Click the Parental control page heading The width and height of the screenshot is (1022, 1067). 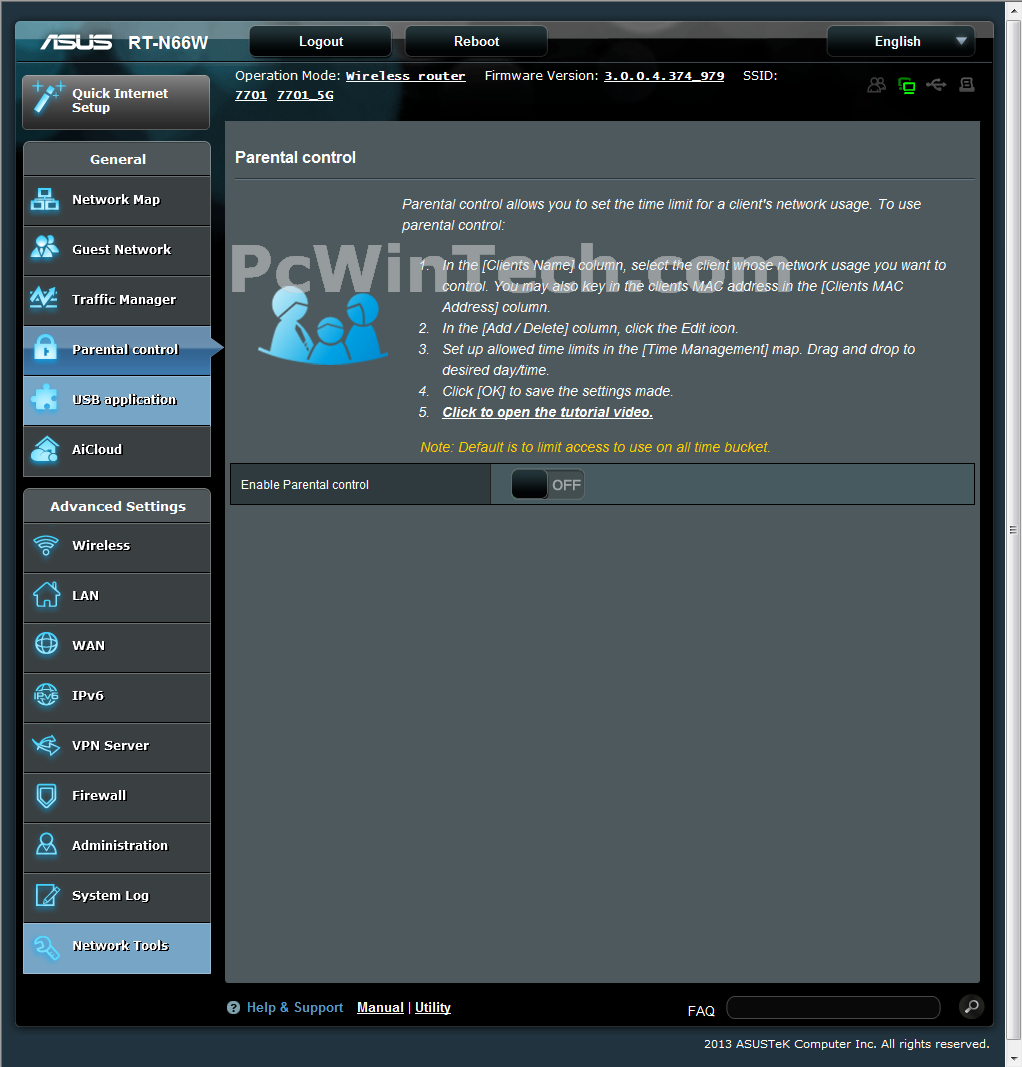pos(295,158)
